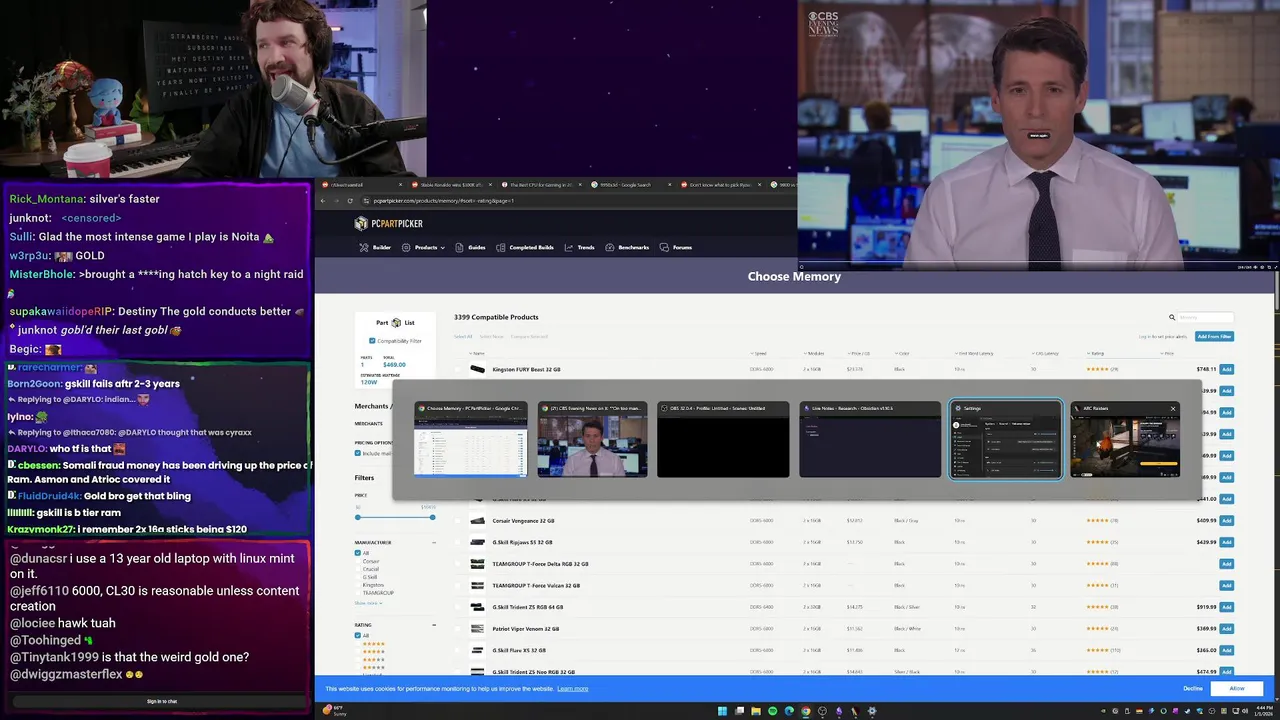This screenshot has width=1280, height=720.
Task: Check the Kingston manufacturer filter
Action: coord(358,585)
